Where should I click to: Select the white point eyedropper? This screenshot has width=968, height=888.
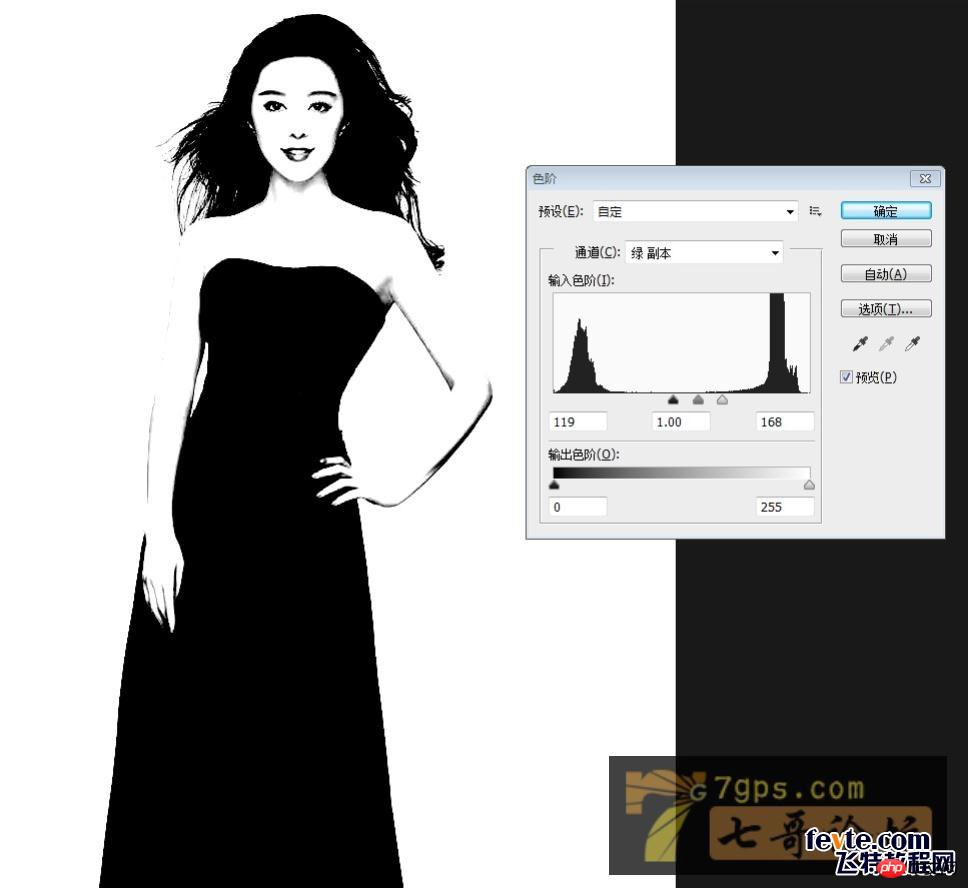(912, 344)
